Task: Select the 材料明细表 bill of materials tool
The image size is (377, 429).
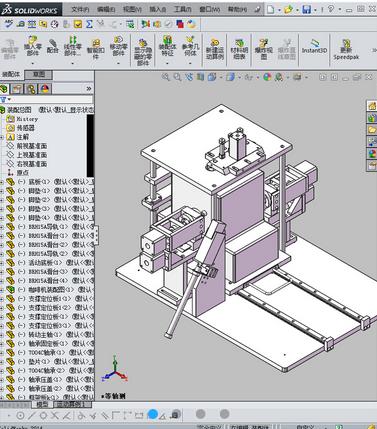Action: 239,49
